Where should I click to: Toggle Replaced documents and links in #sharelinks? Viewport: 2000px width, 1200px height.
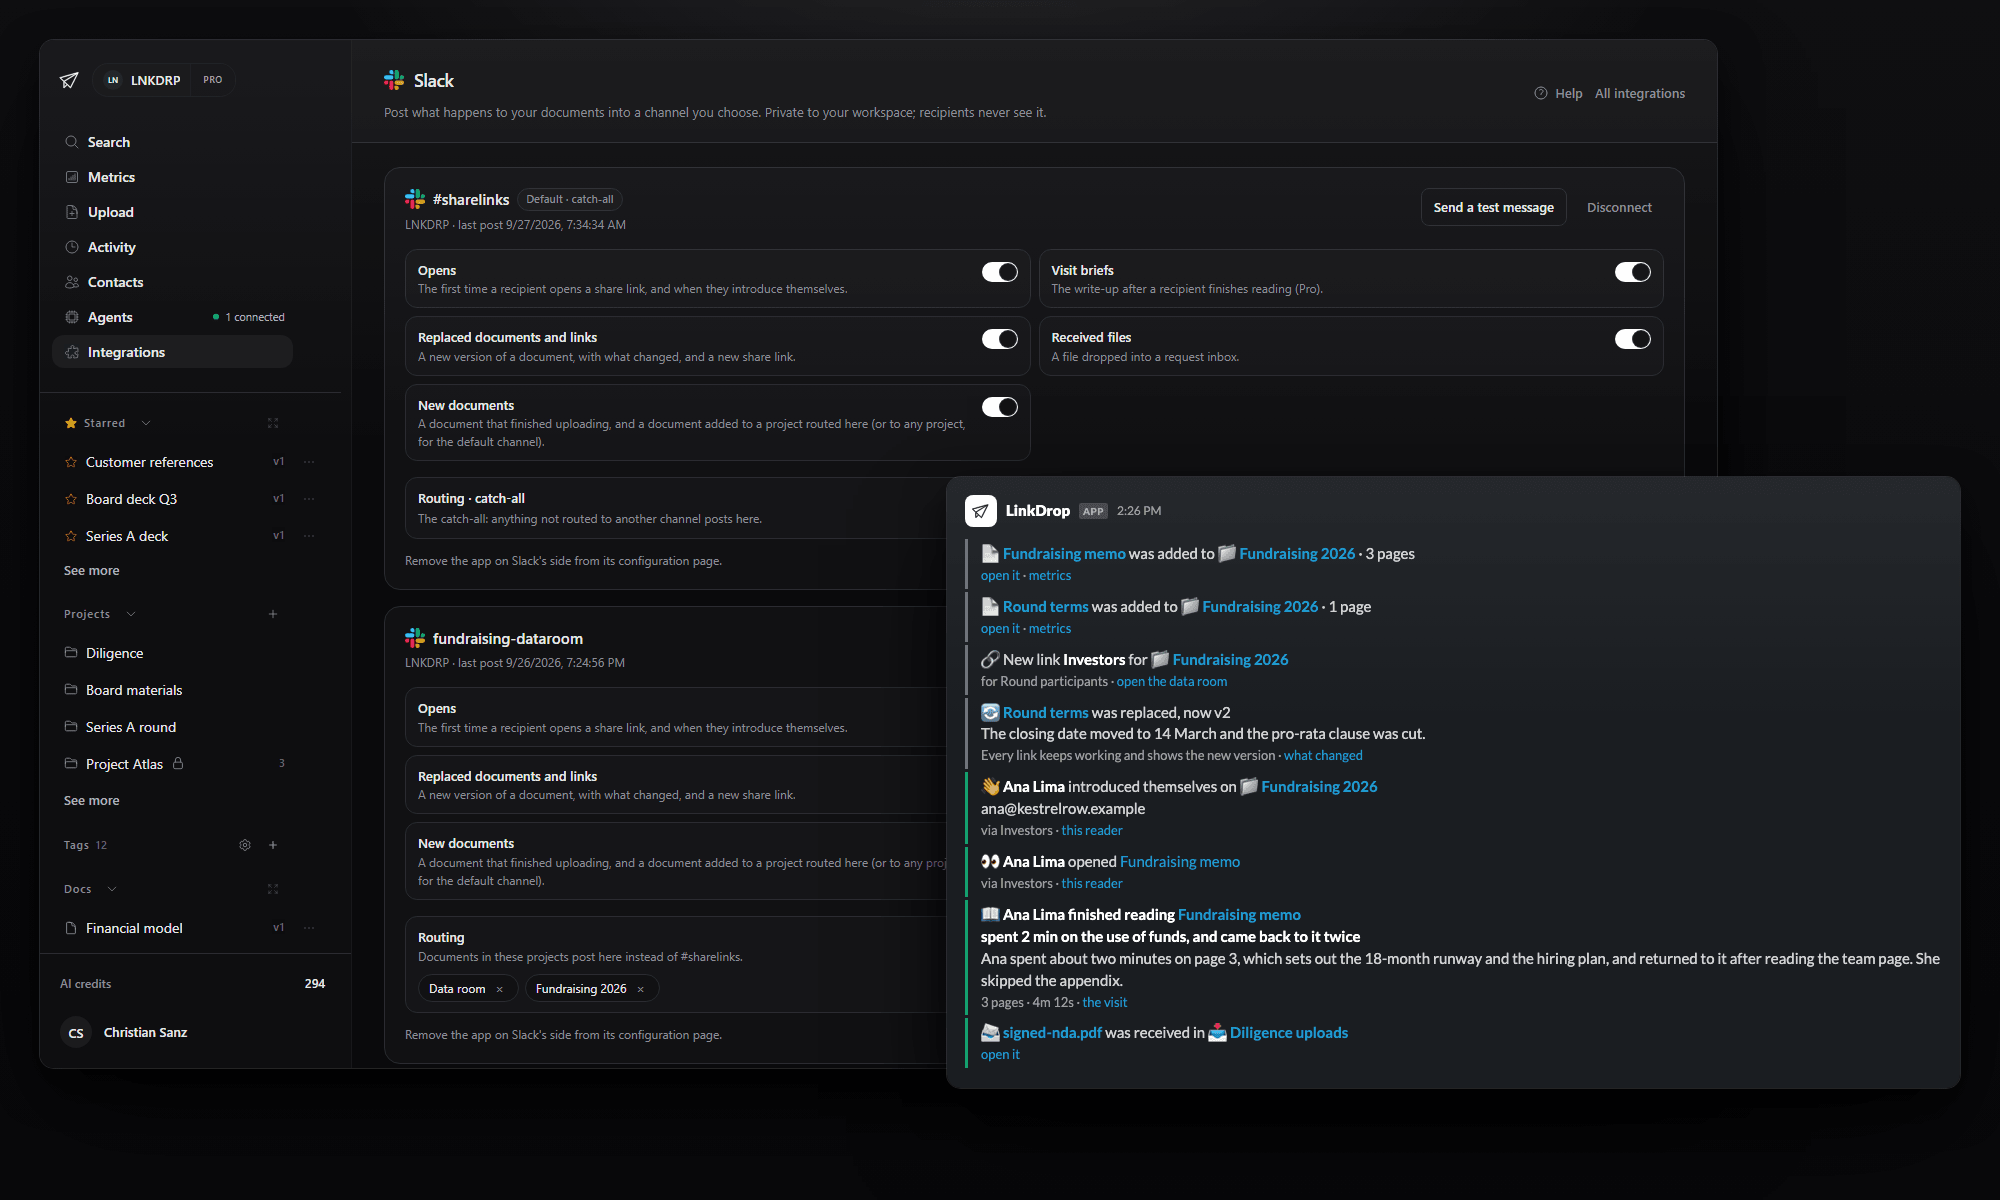point(999,339)
